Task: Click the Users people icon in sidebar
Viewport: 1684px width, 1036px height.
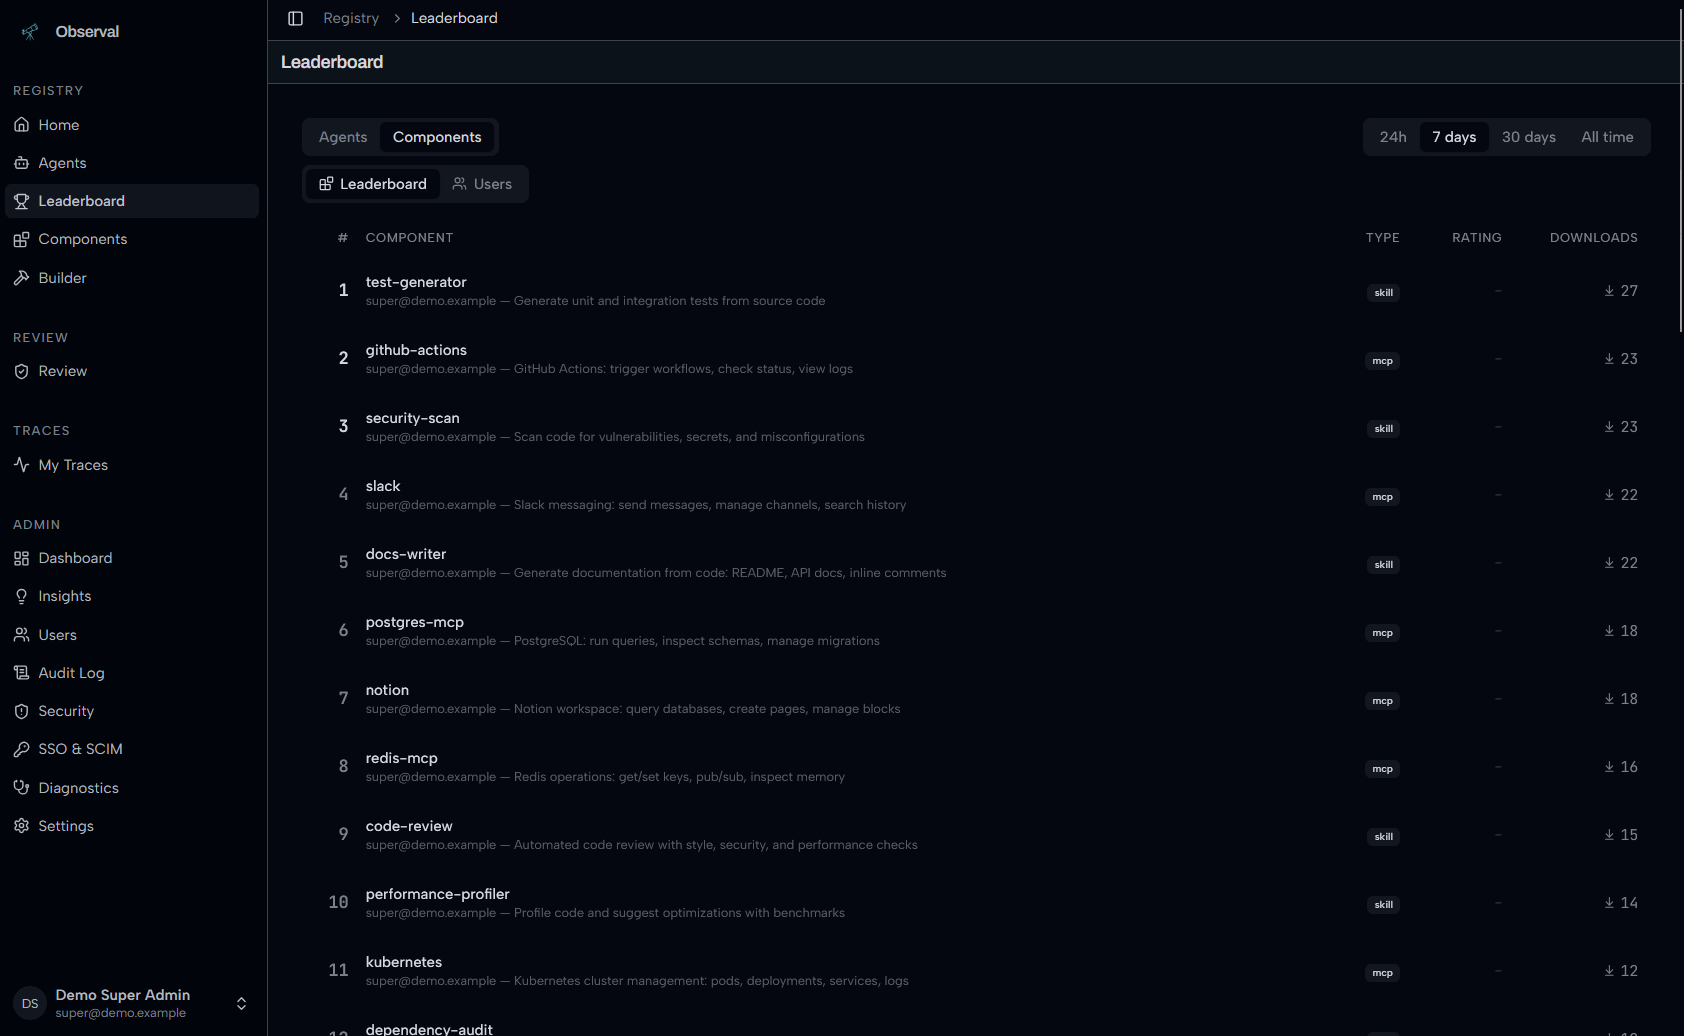Action: click(x=21, y=635)
